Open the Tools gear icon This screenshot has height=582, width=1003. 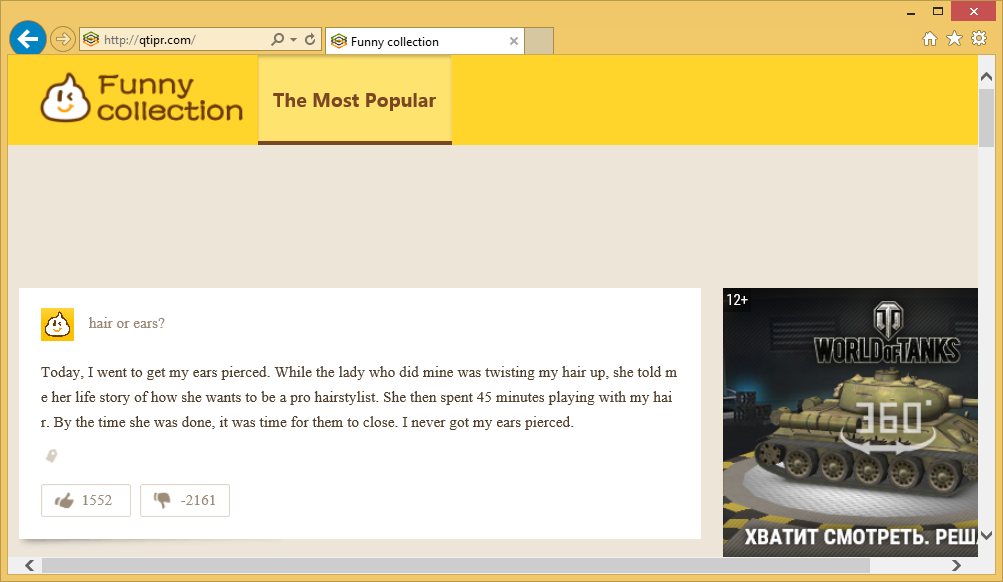tap(979, 39)
